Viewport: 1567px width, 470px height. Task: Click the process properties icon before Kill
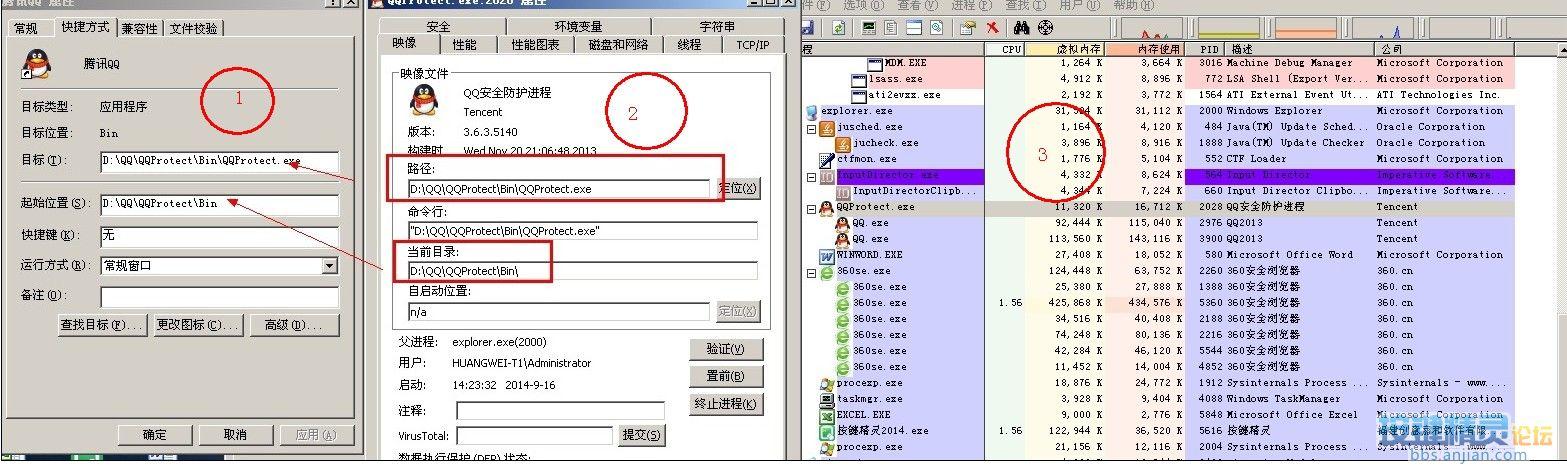[968, 27]
